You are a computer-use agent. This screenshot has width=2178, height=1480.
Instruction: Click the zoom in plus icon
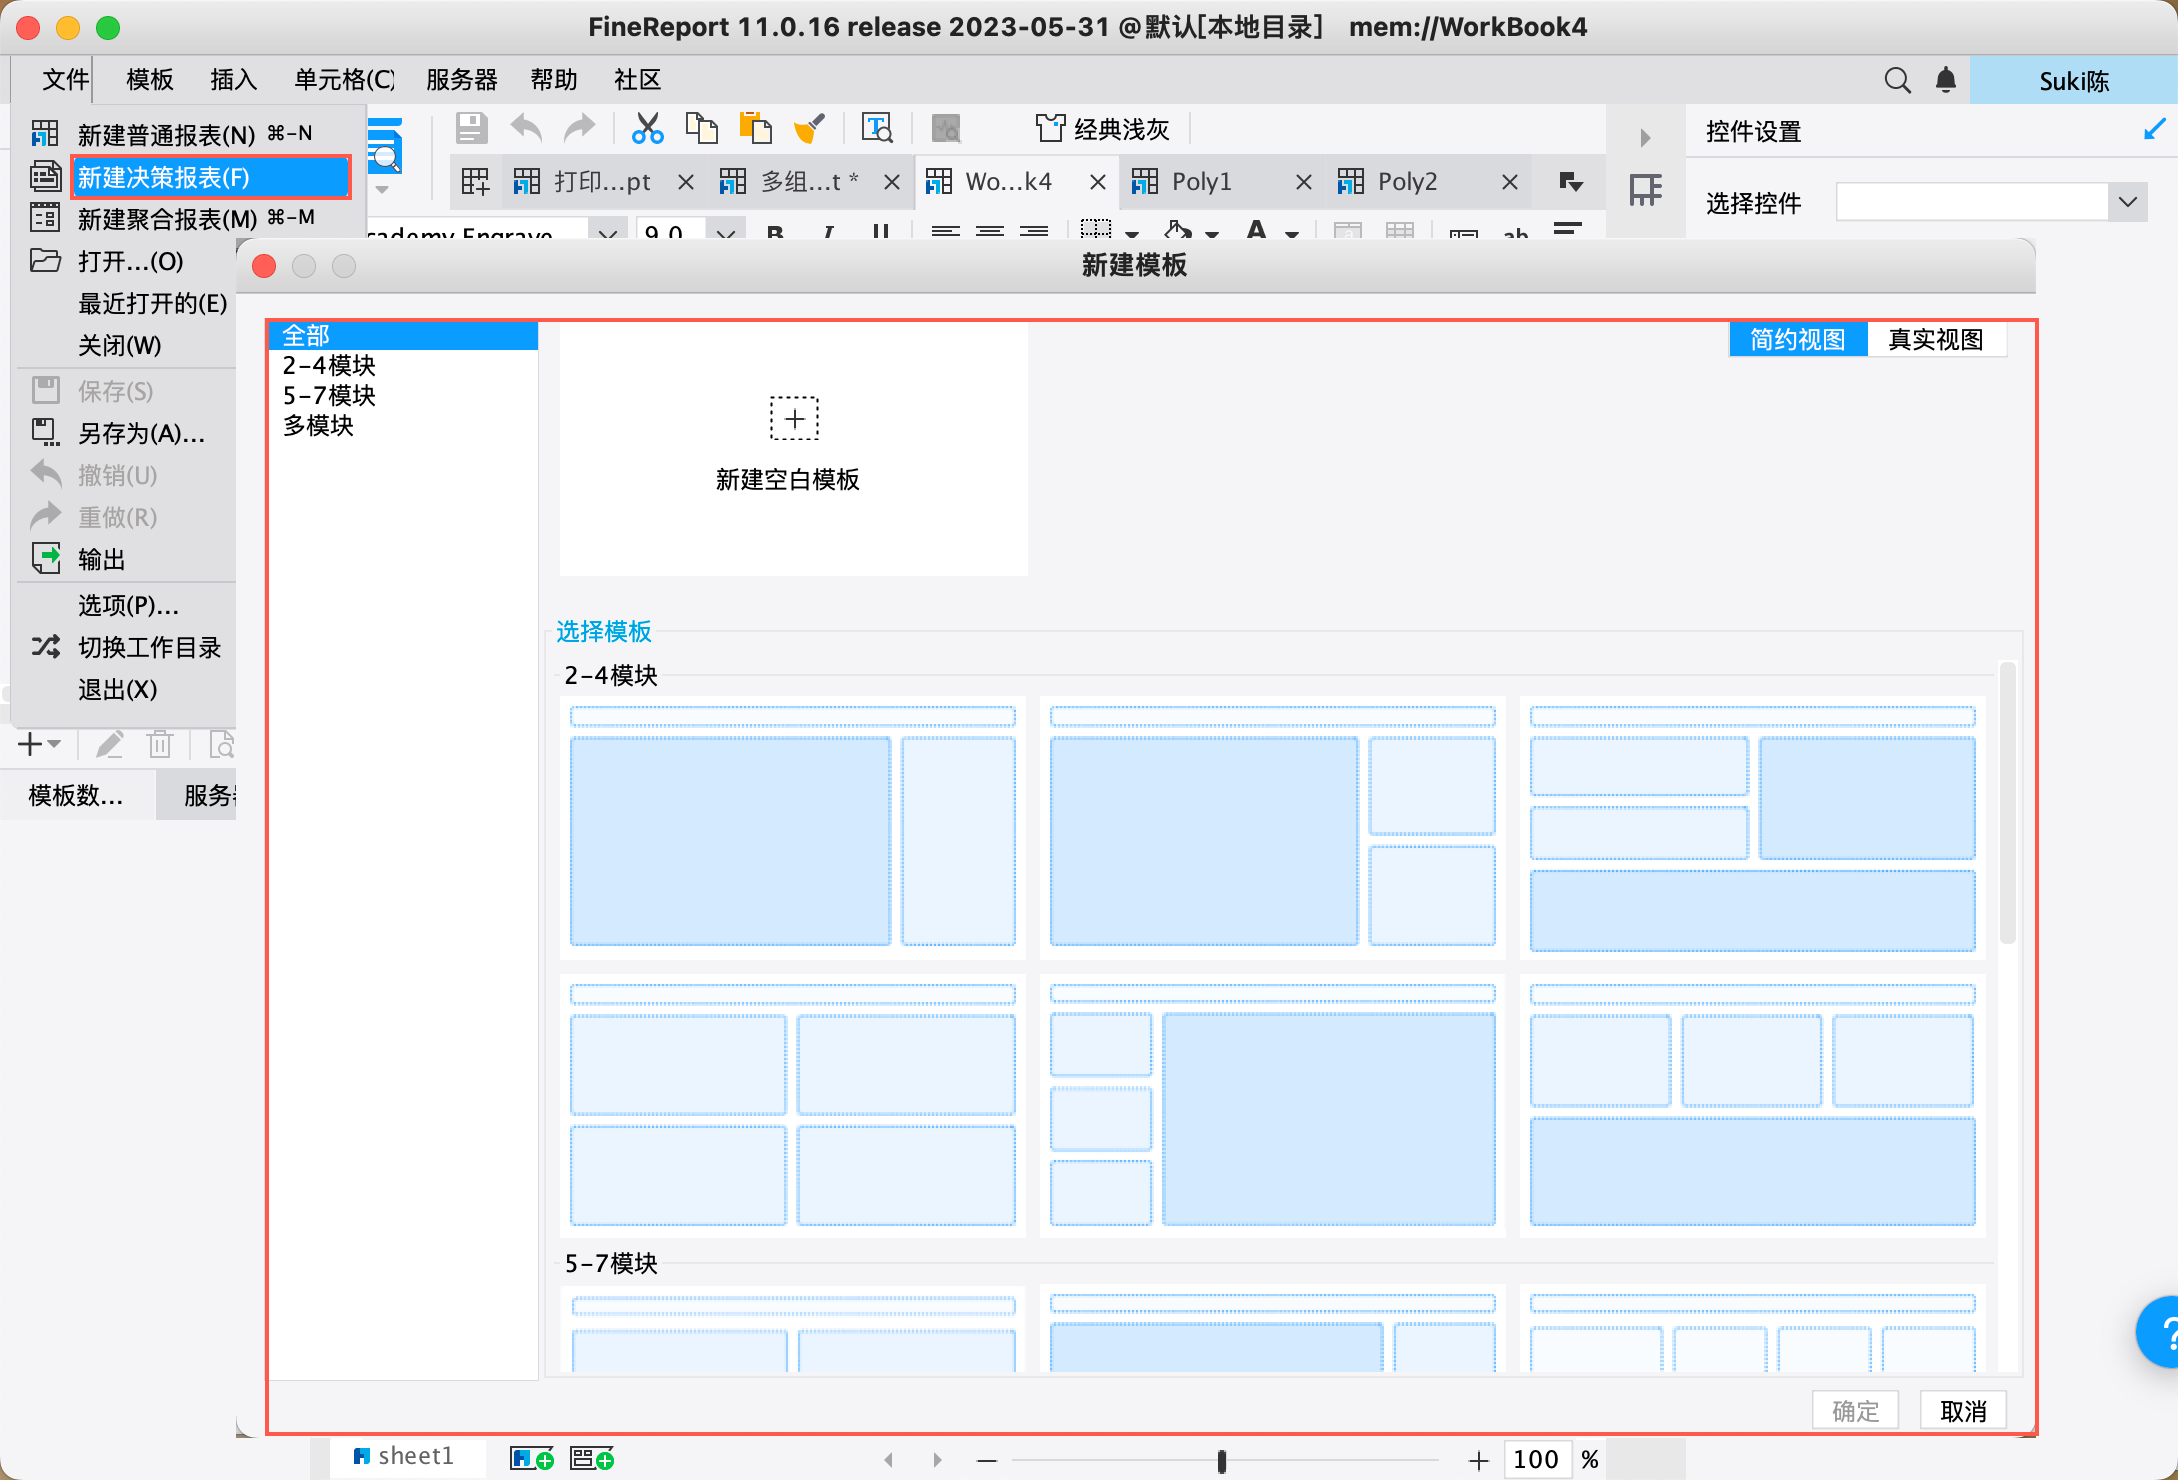pyautogui.click(x=1478, y=1460)
